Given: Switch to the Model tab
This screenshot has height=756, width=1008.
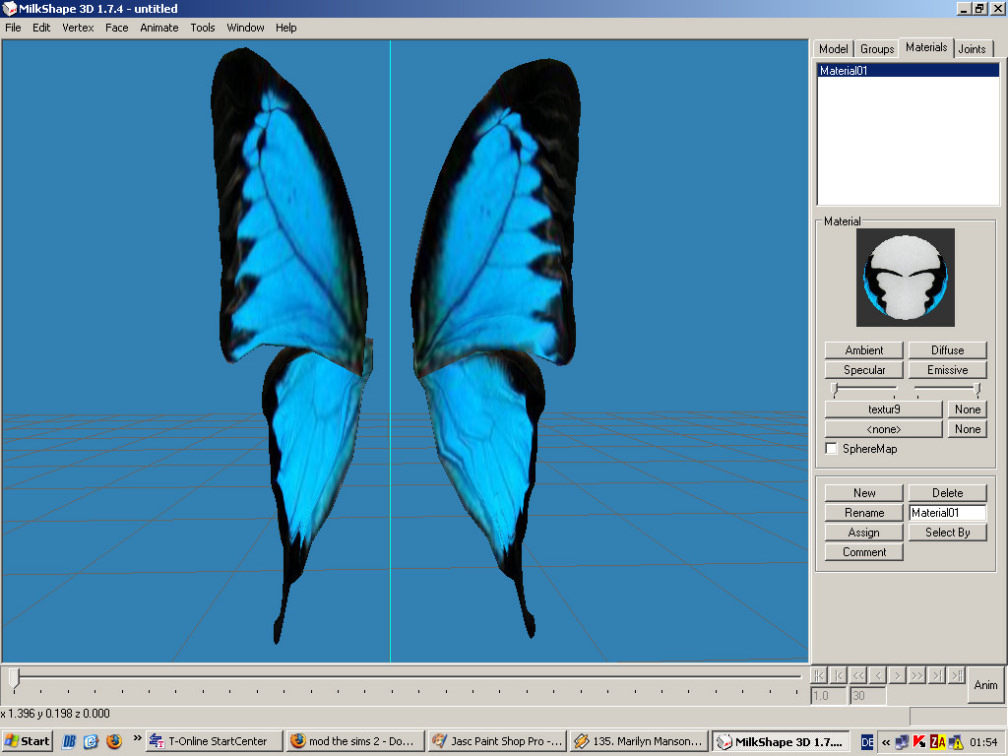Looking at the screenshot, I should [x=833, y=49].
